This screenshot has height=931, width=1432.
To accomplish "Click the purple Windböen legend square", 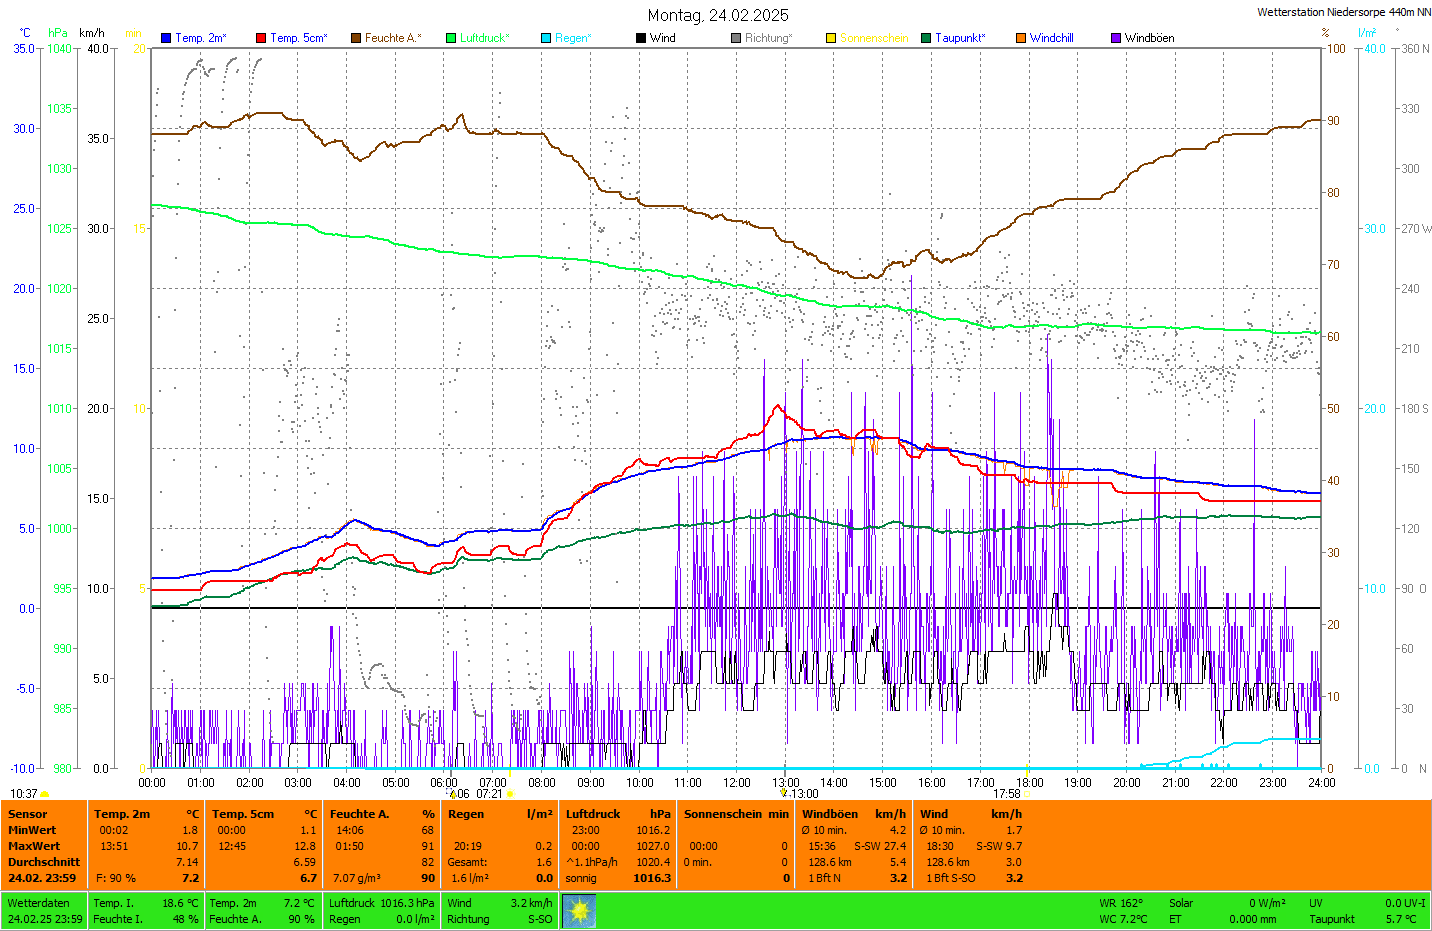I will (1116, 38).
